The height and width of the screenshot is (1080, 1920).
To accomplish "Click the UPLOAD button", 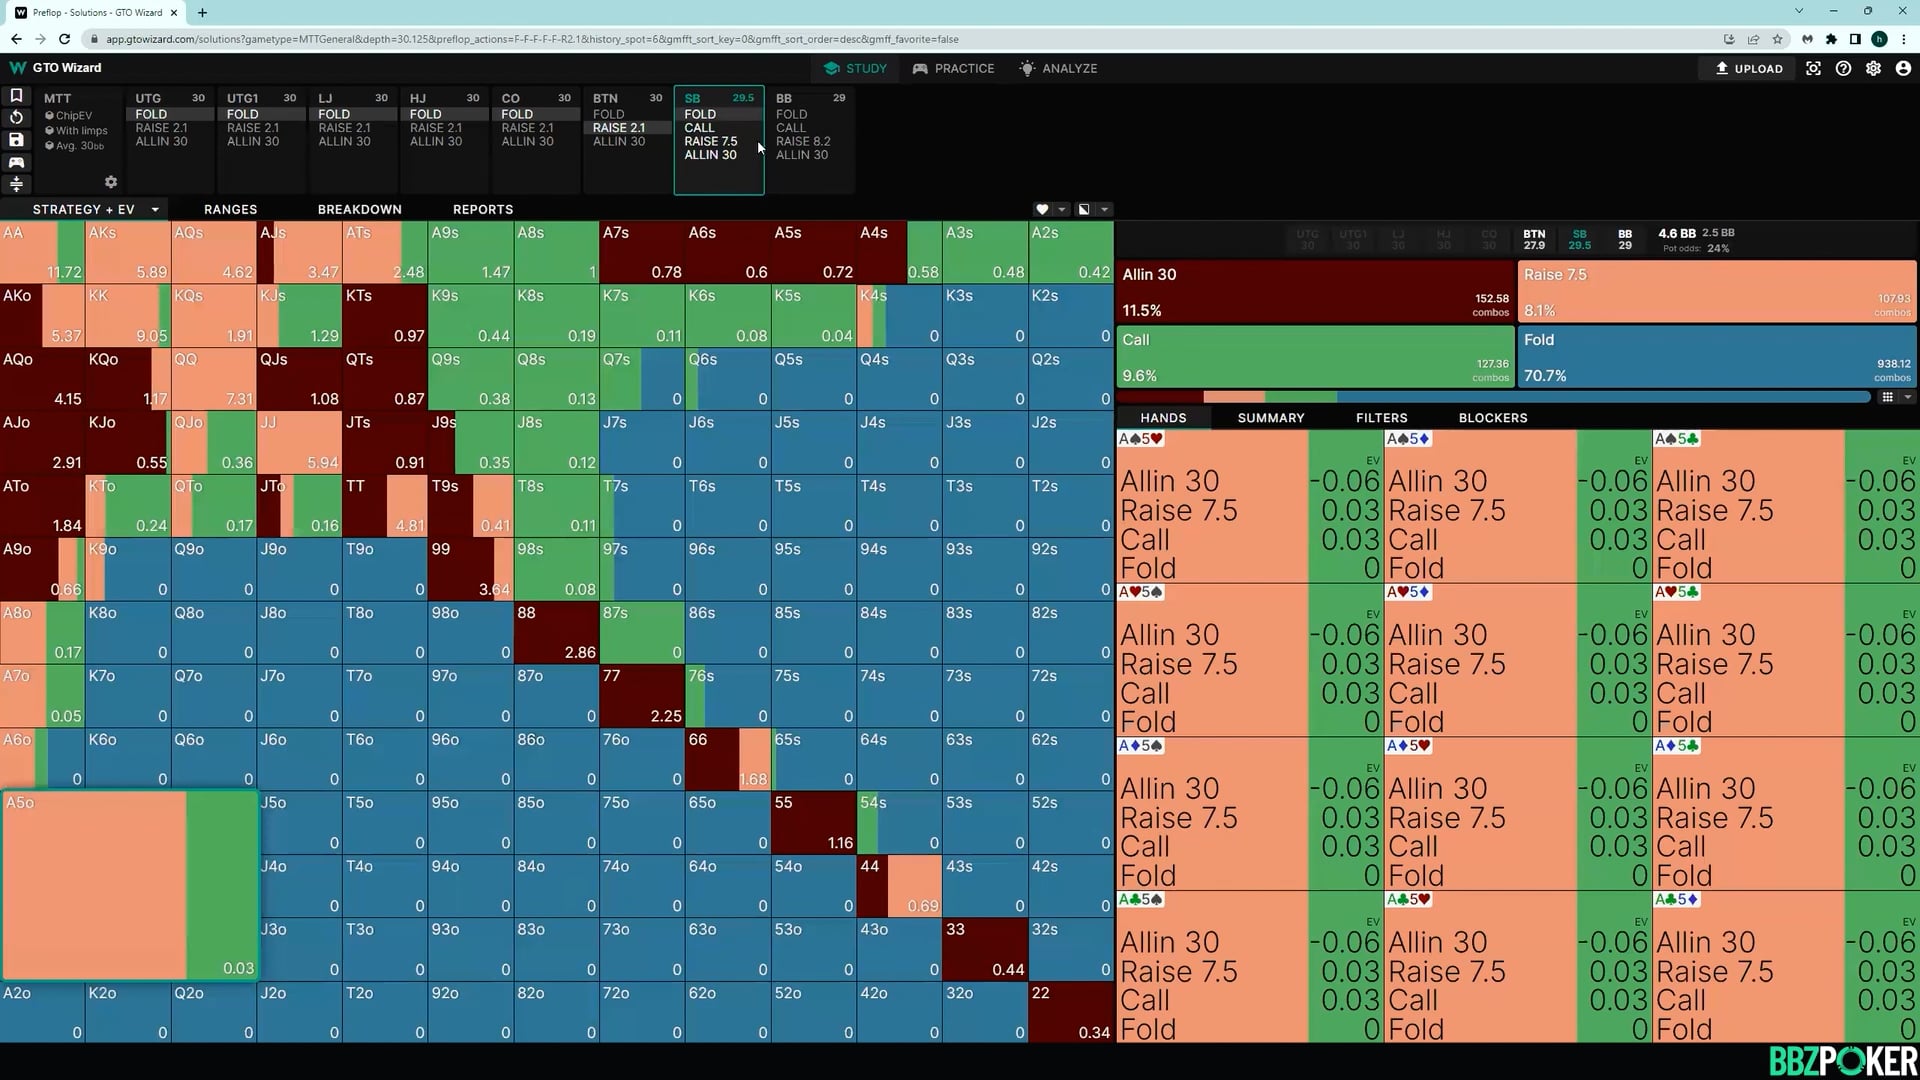I will 1750,69.
